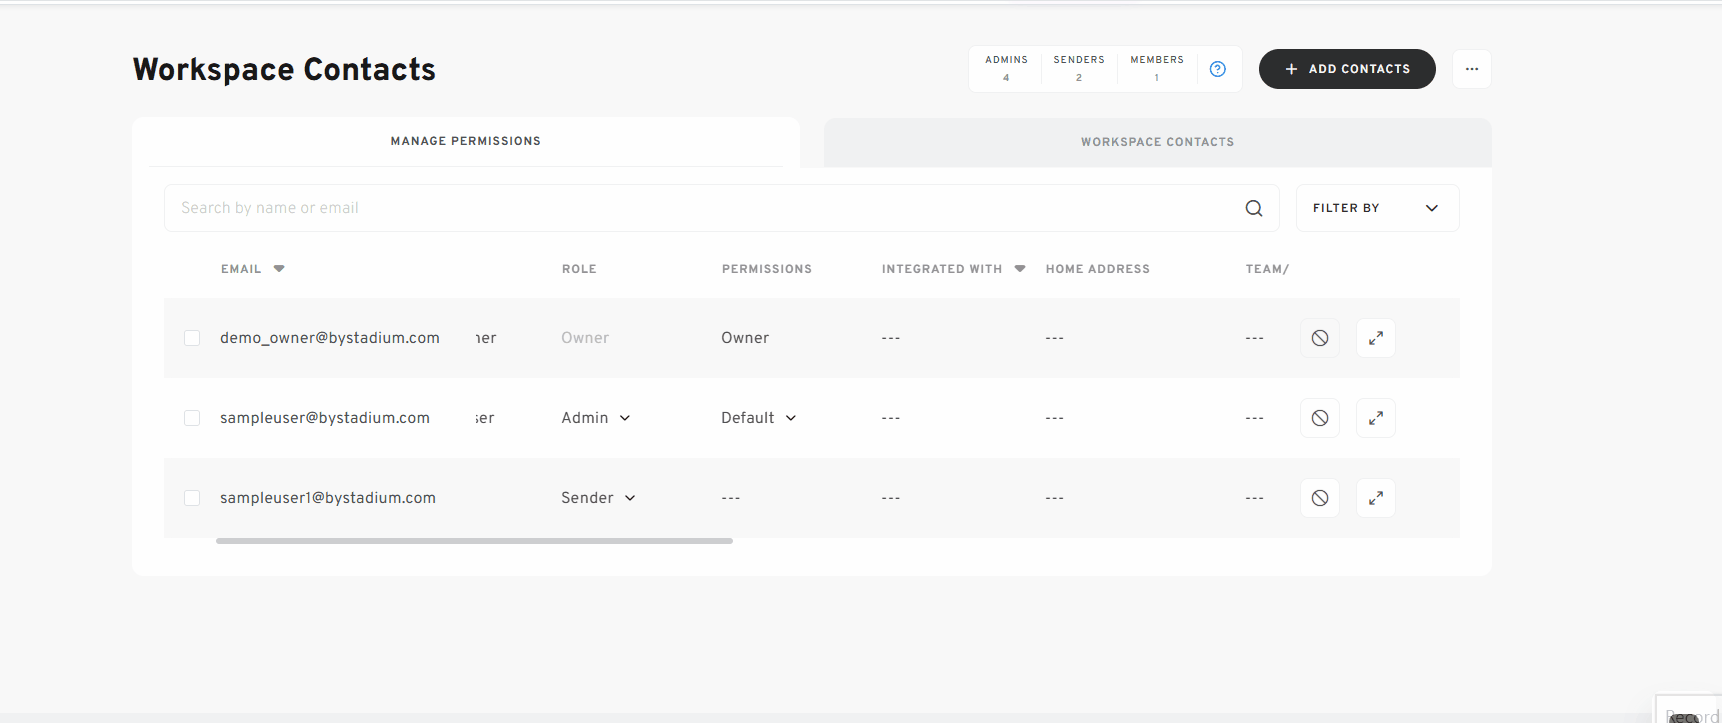Image resolution: width=1722 pixels, height=723 pixels.
Task: Switch to Manage Permissions tab
Action: point(466,142)
